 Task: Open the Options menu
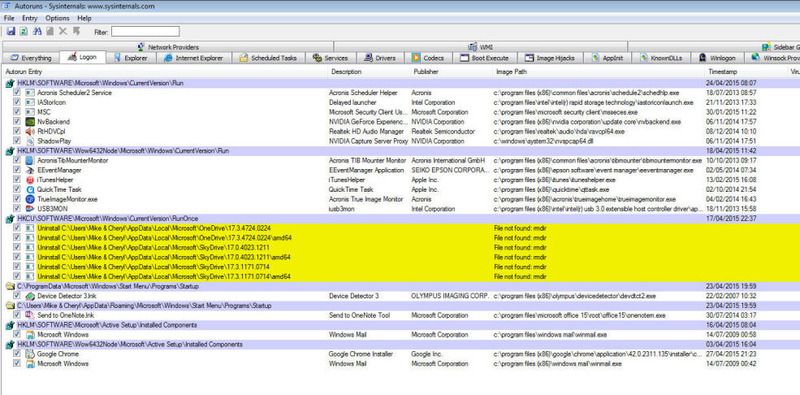pyautogui.click(x=57, y=18)
